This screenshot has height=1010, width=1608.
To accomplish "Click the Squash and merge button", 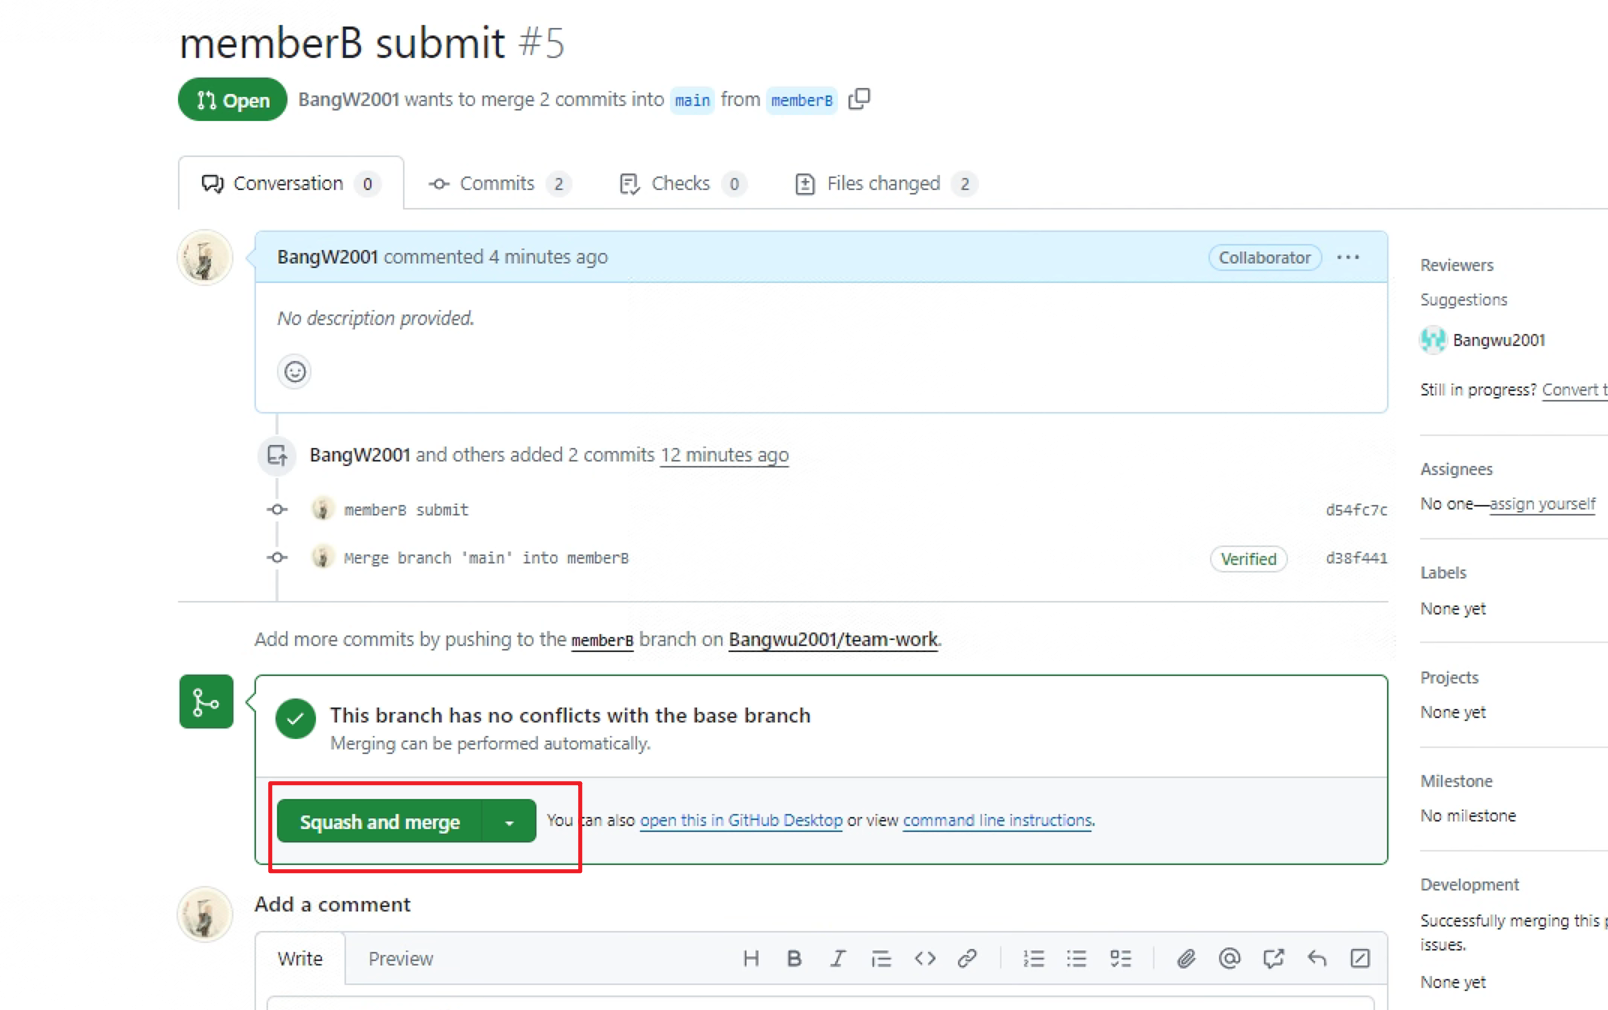I will pos(380,822).
